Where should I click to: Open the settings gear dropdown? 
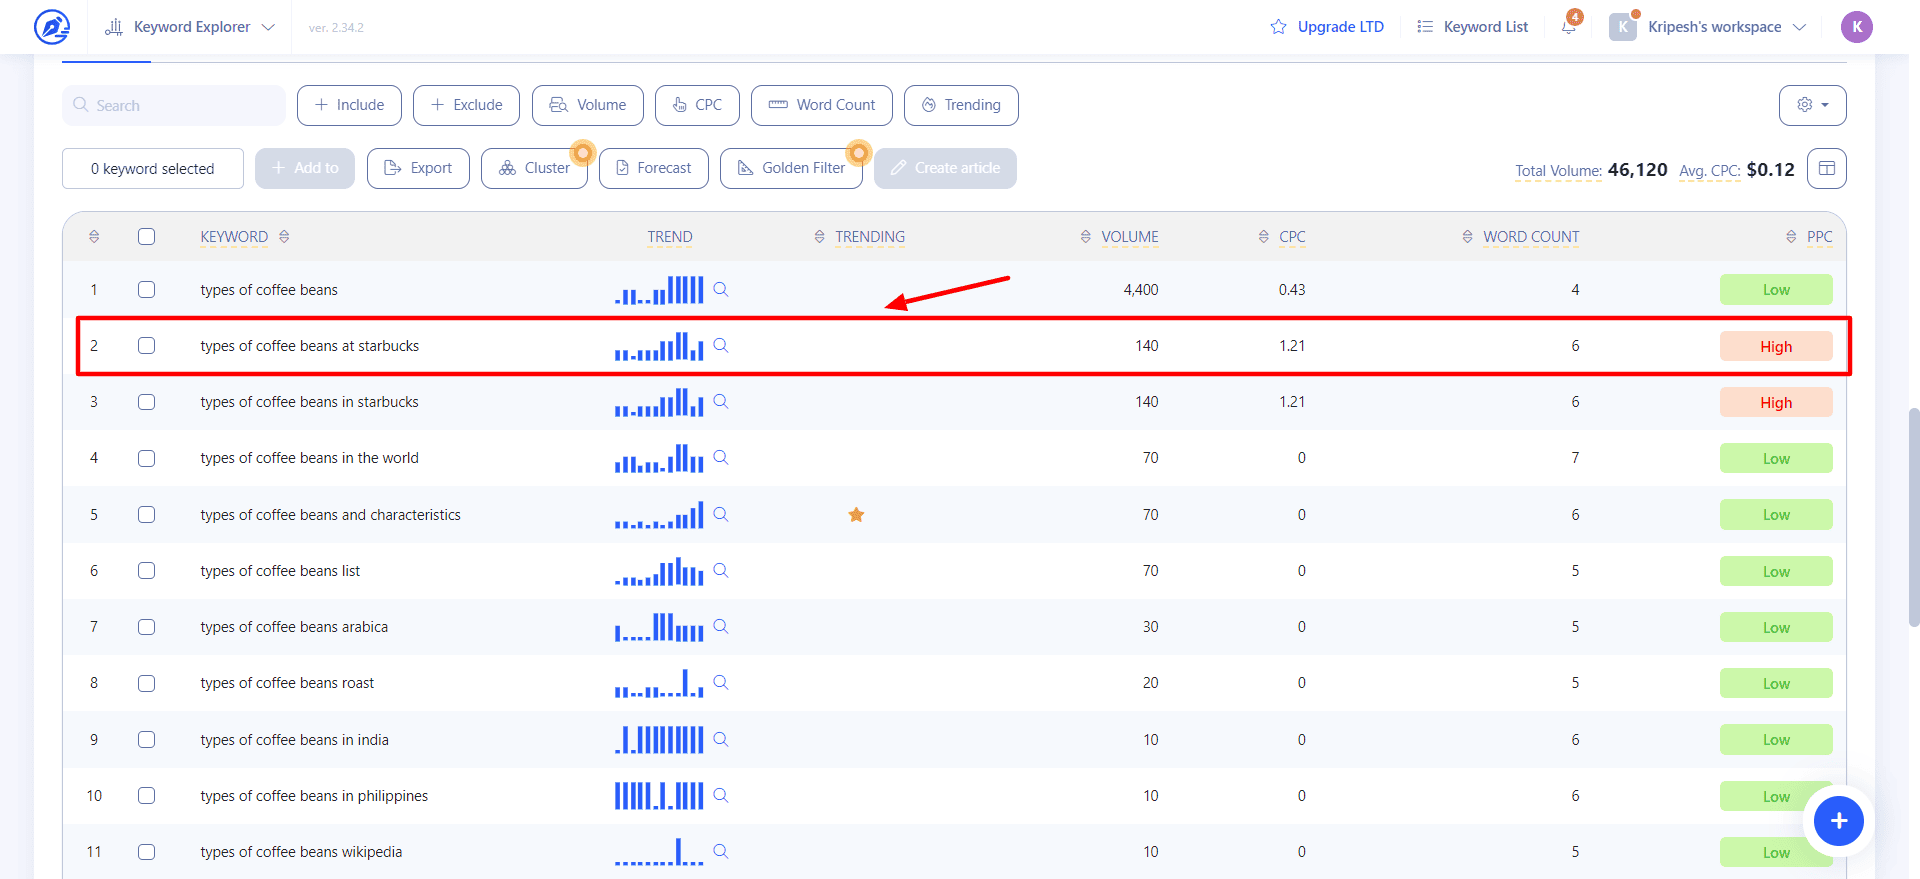1812,105
